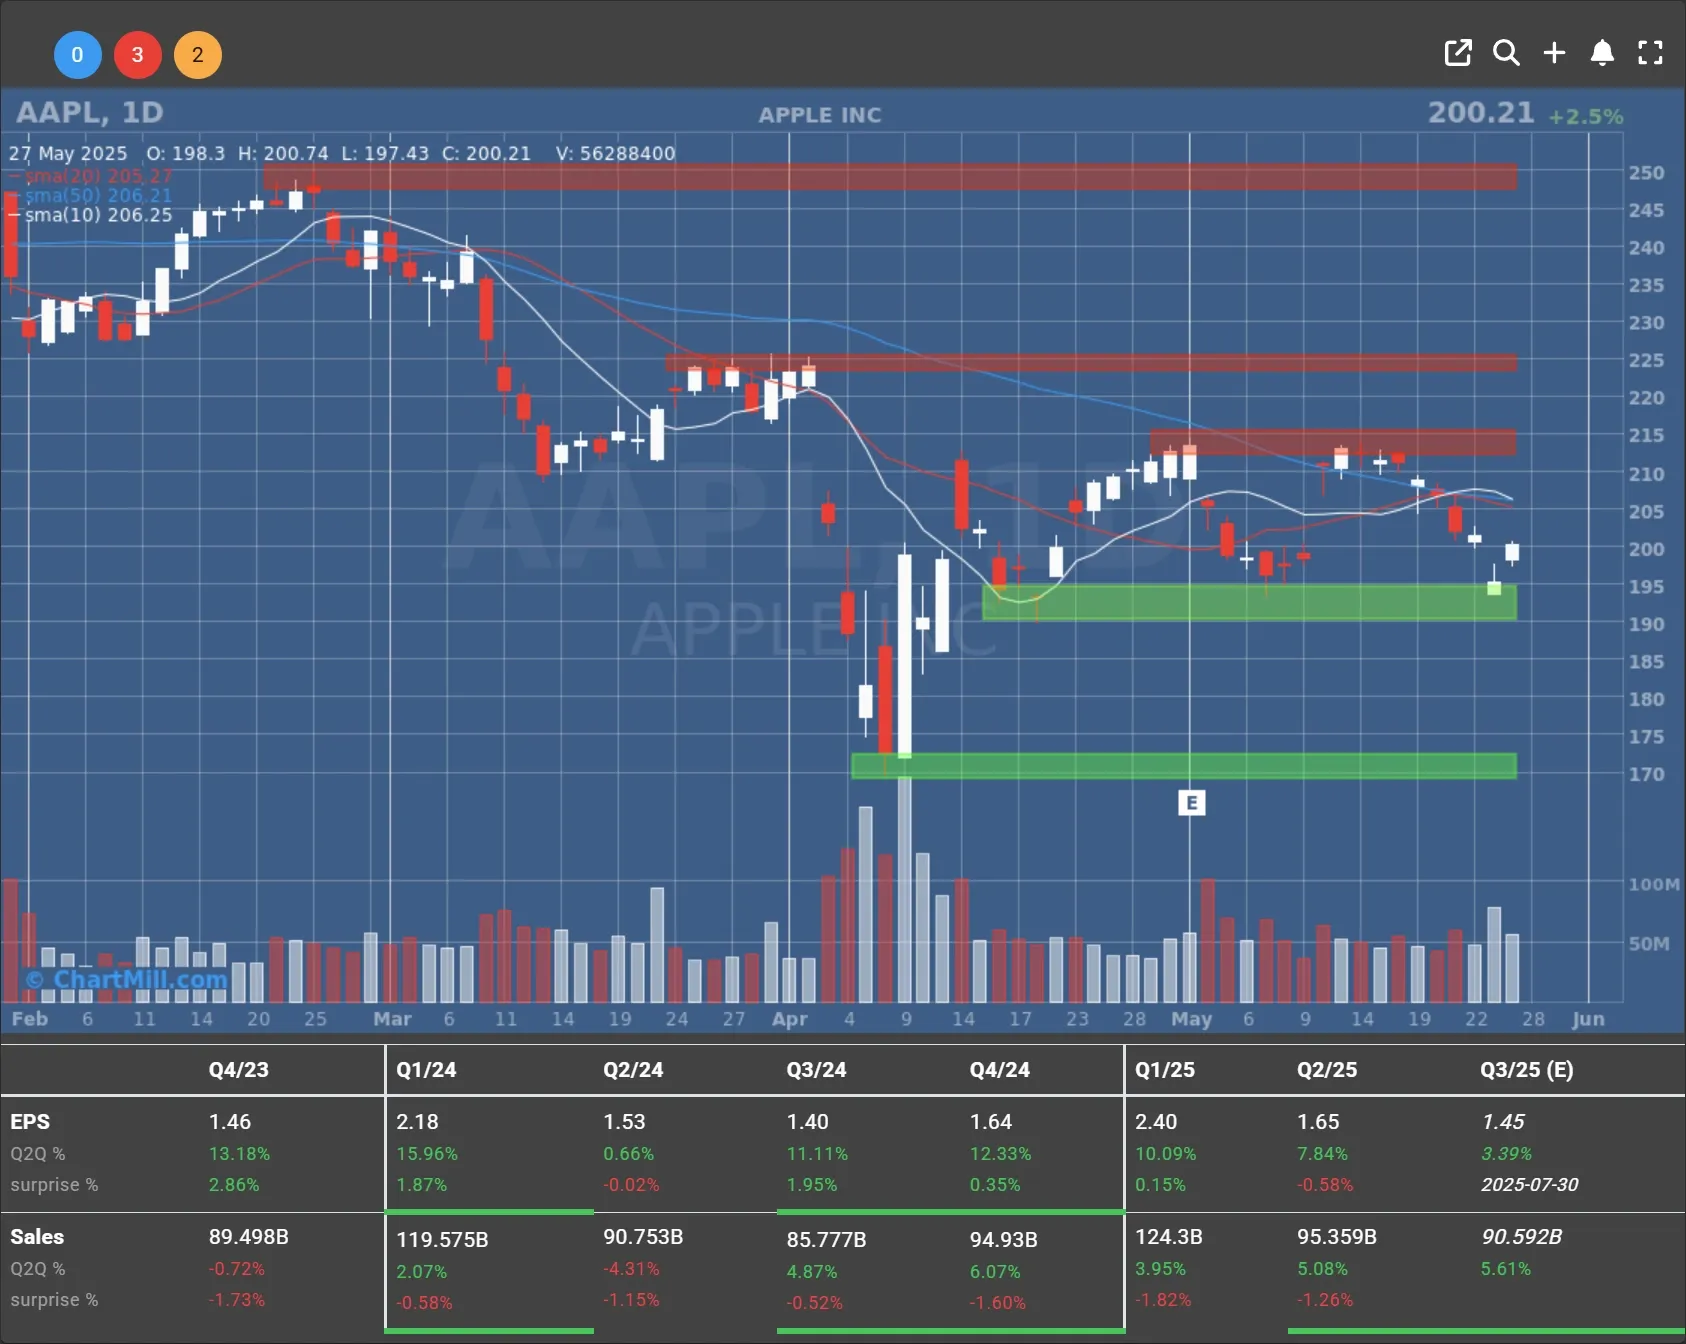Click EPS value 2.40
This screenshot has width=1686, height=1344.
(x=1156, y=1122)
